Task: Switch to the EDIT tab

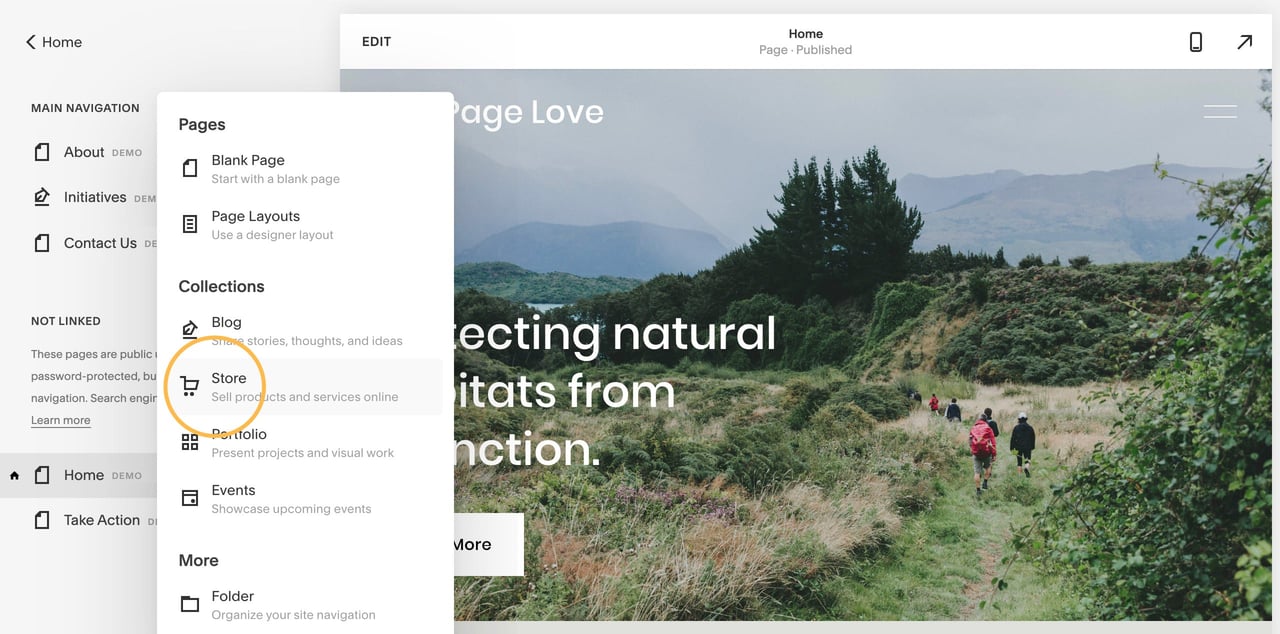Action: tap(376, 41)
